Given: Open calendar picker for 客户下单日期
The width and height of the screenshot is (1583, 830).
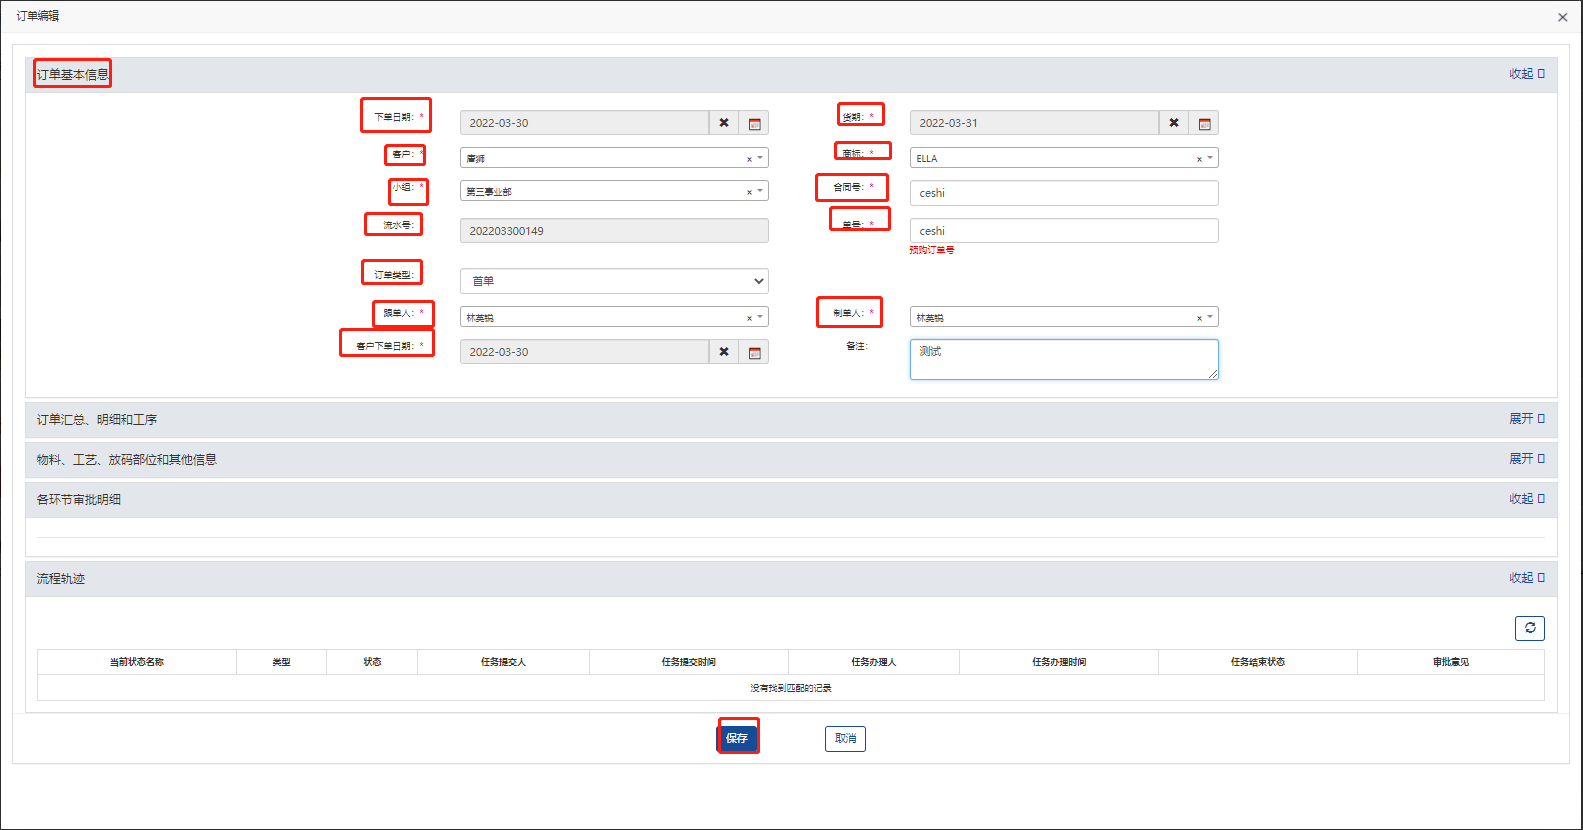Looking at the screenshot, I should [x=754, y=352].
